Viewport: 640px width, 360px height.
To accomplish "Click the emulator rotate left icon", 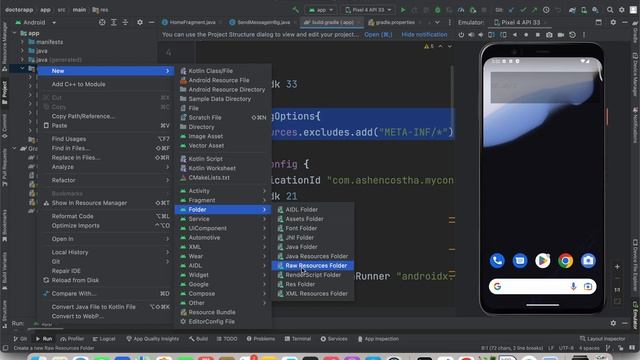I will click(x=491, y=35).
